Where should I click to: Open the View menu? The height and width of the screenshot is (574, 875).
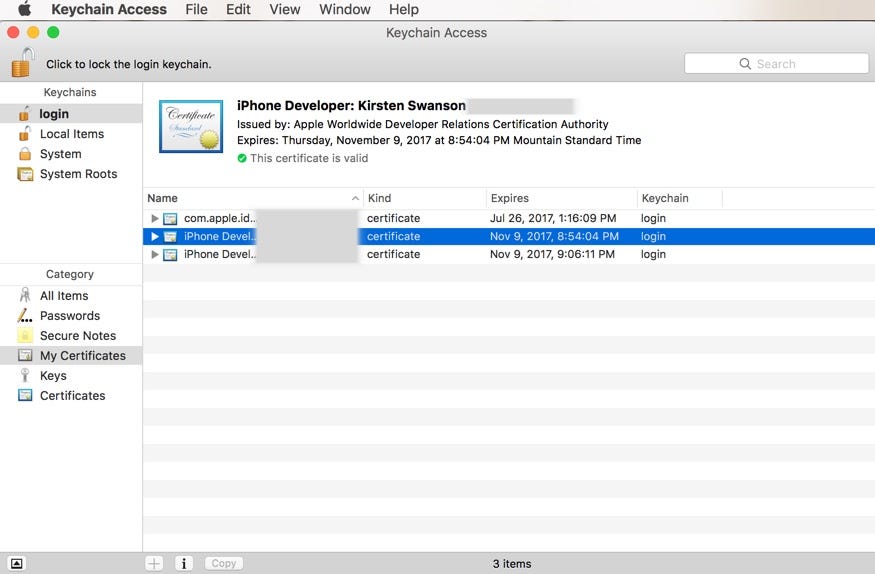tap(285, 9)
